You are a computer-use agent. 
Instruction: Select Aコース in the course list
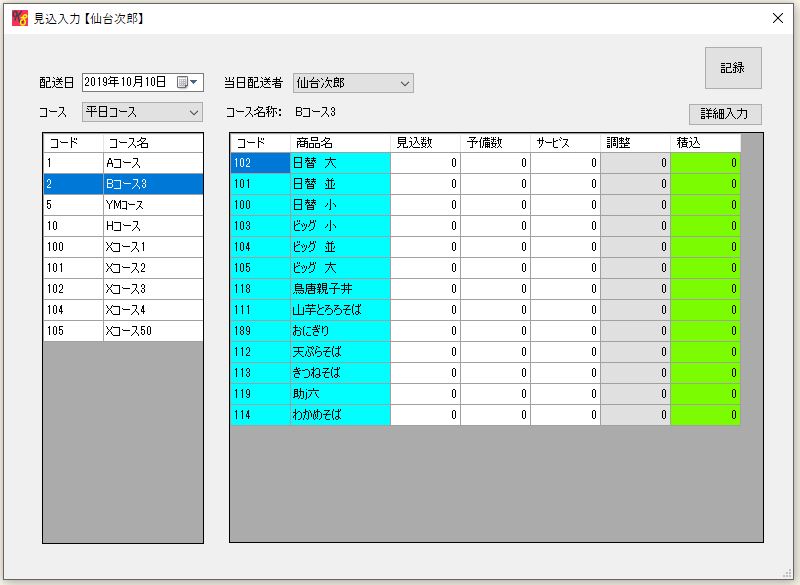point(152,163)
